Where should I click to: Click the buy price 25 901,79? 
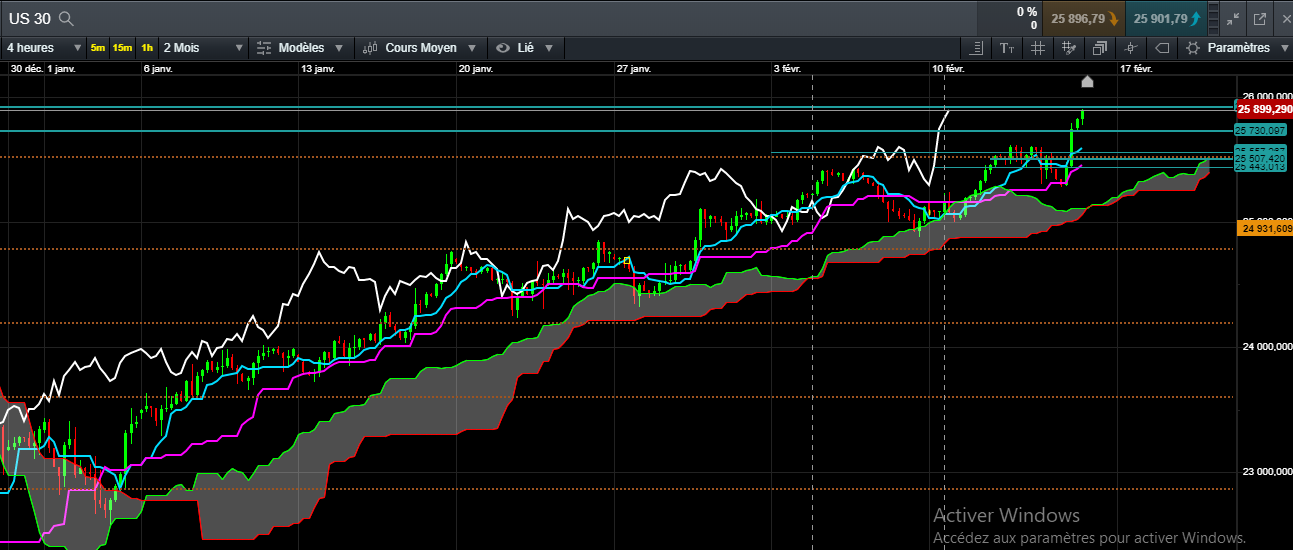(x=1167, y=18)
